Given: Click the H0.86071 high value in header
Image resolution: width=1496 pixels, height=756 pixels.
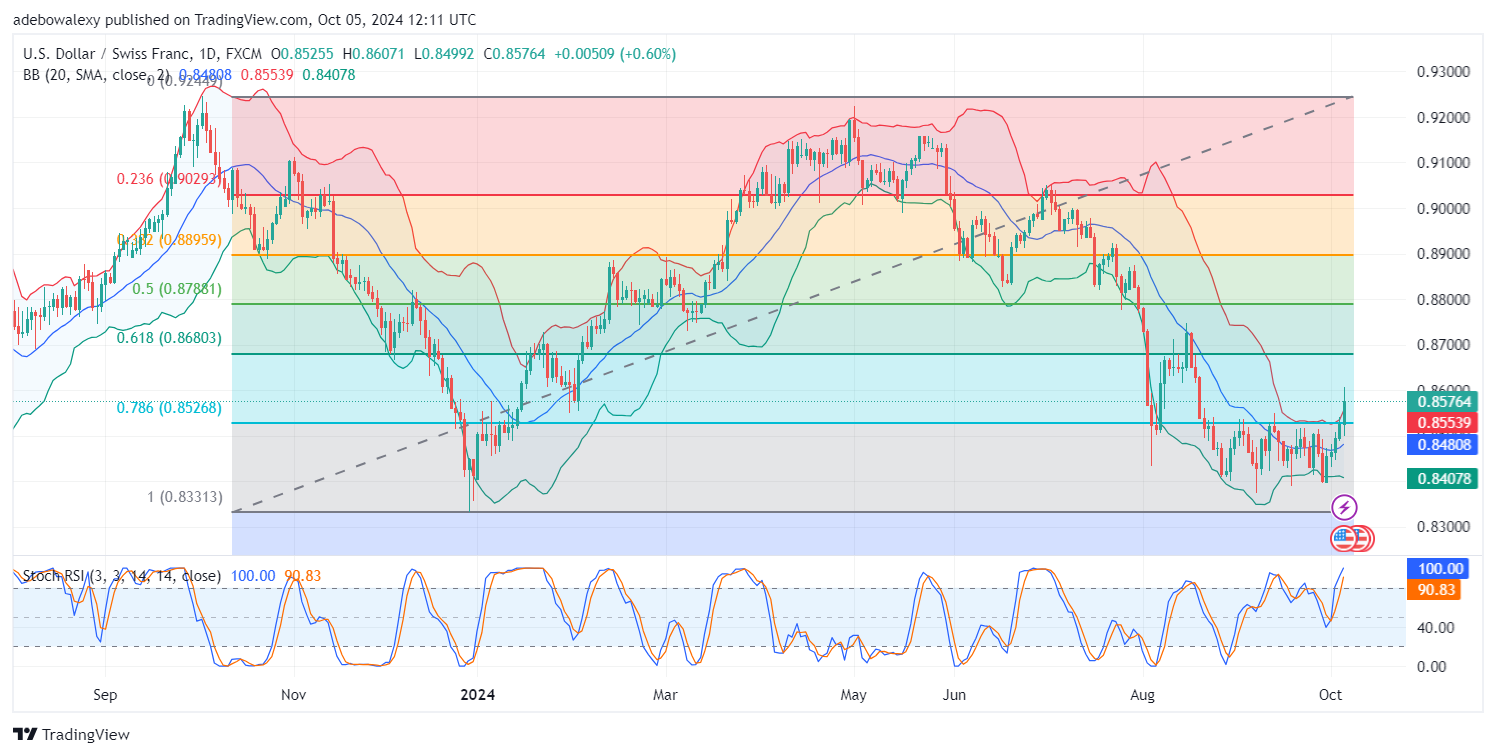Looking at the screenshot, I should 375,54.
